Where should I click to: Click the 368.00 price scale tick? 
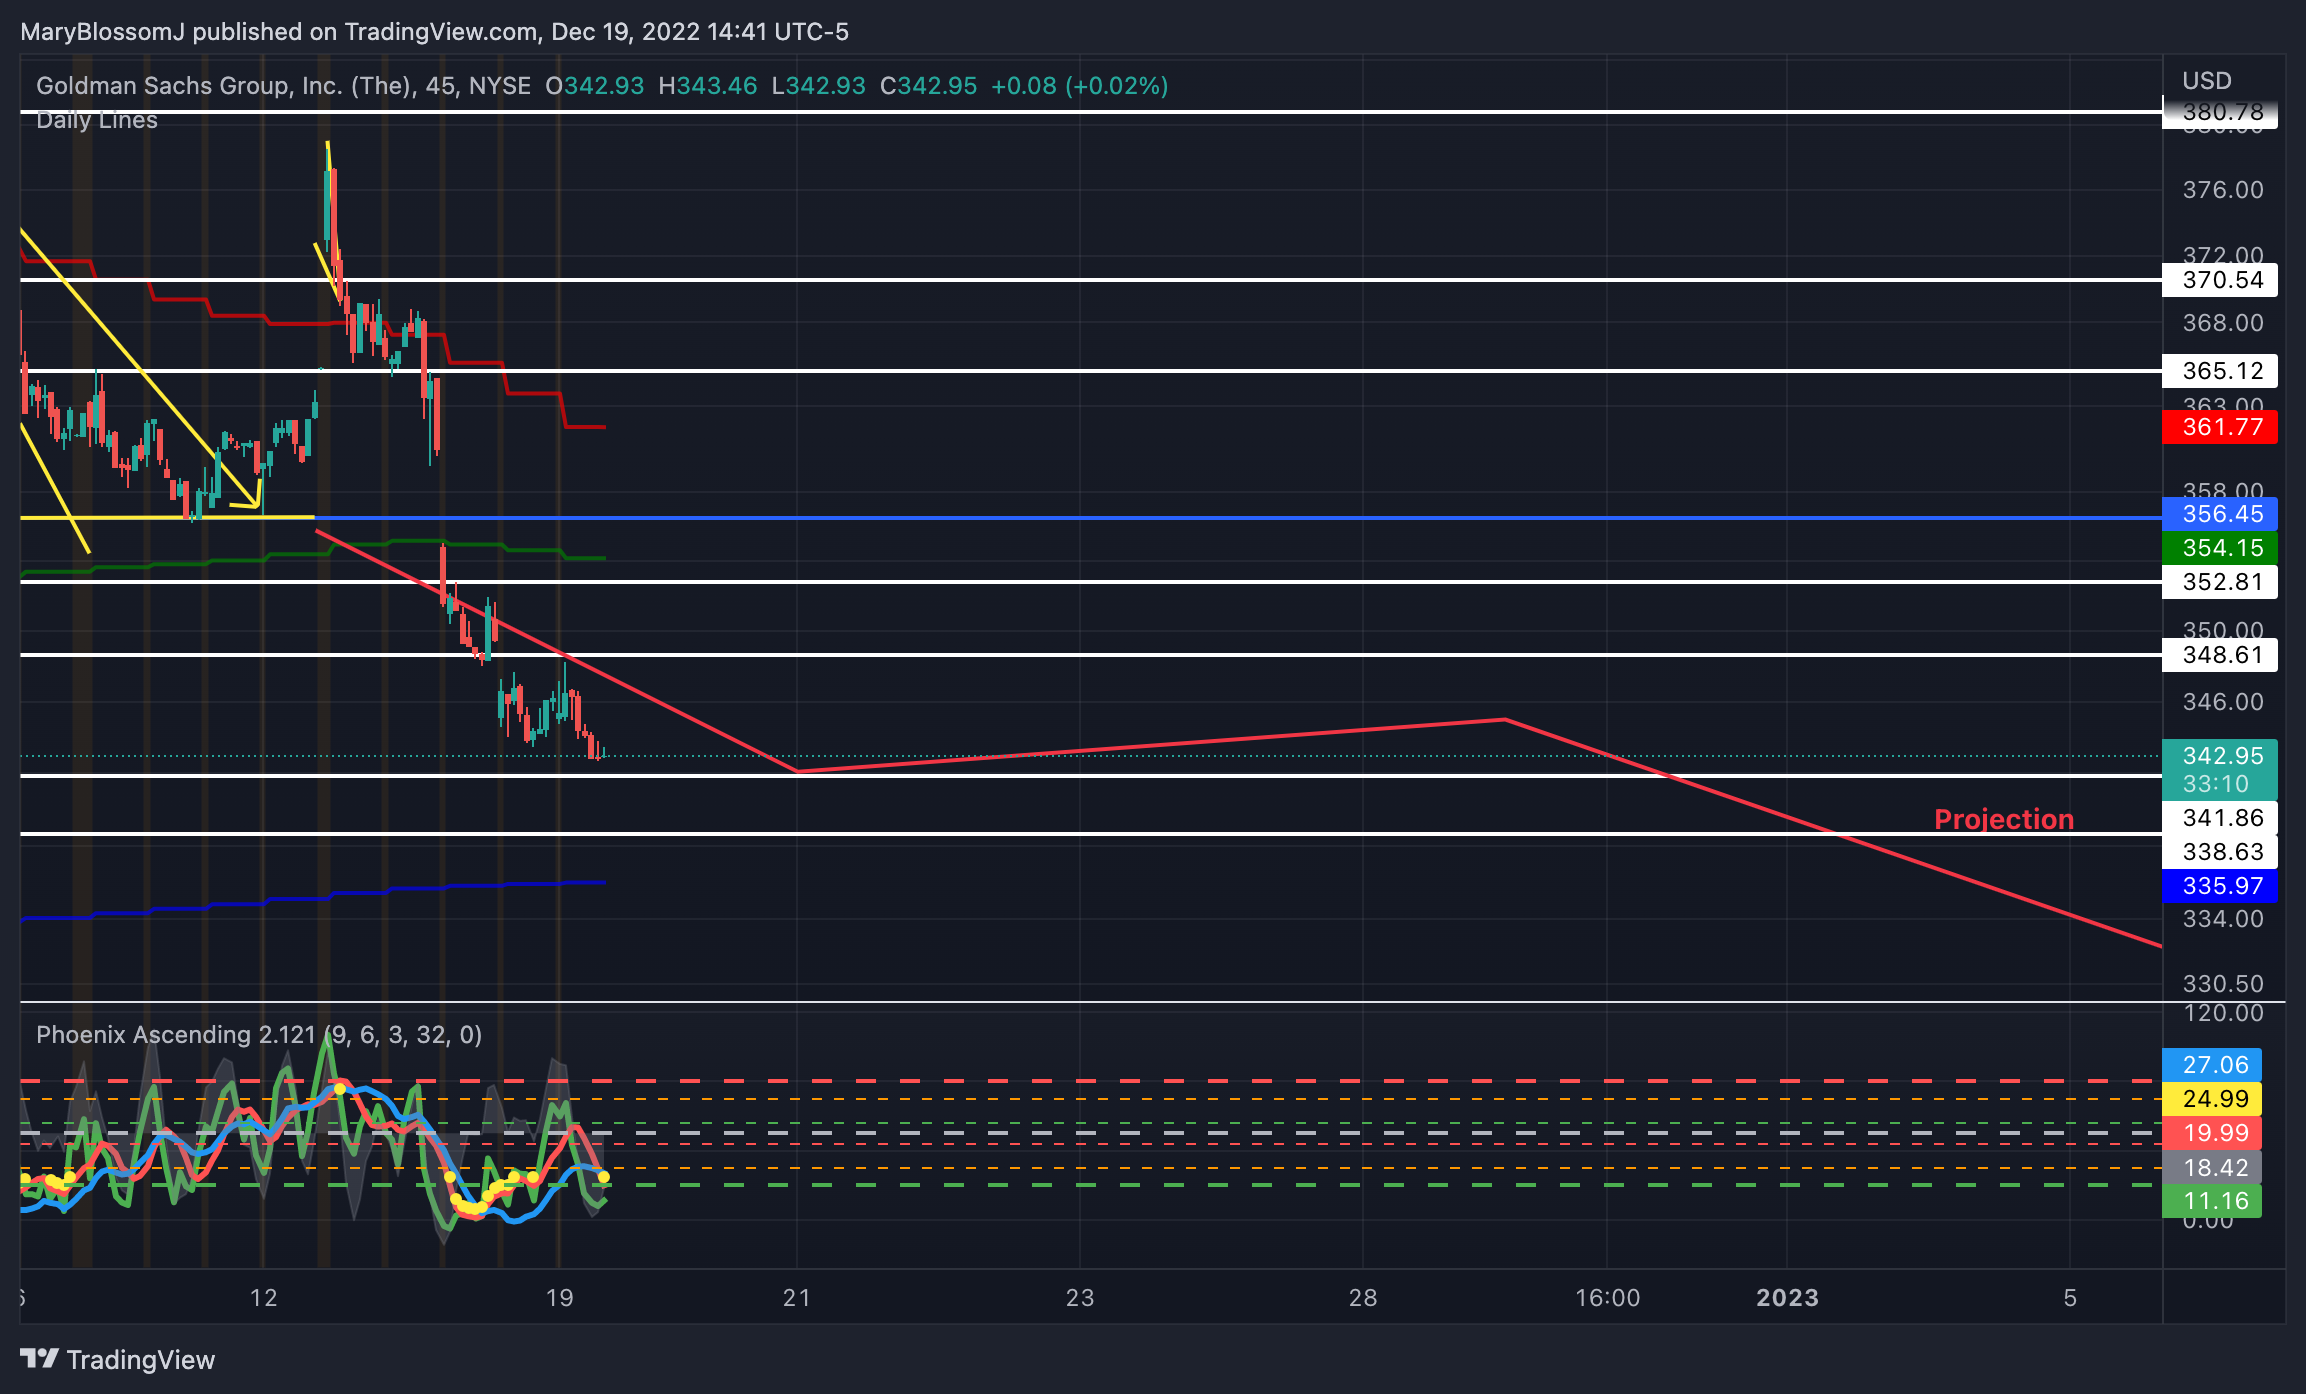coord(2223,323)
